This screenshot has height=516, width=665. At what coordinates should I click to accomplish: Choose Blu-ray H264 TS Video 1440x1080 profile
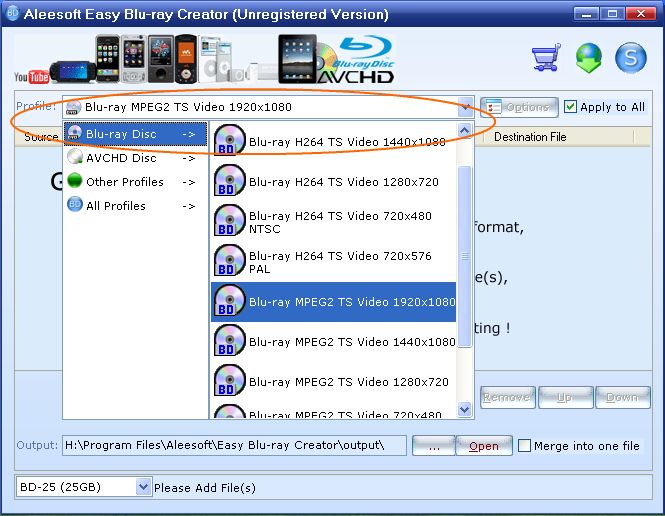point(333,140)
